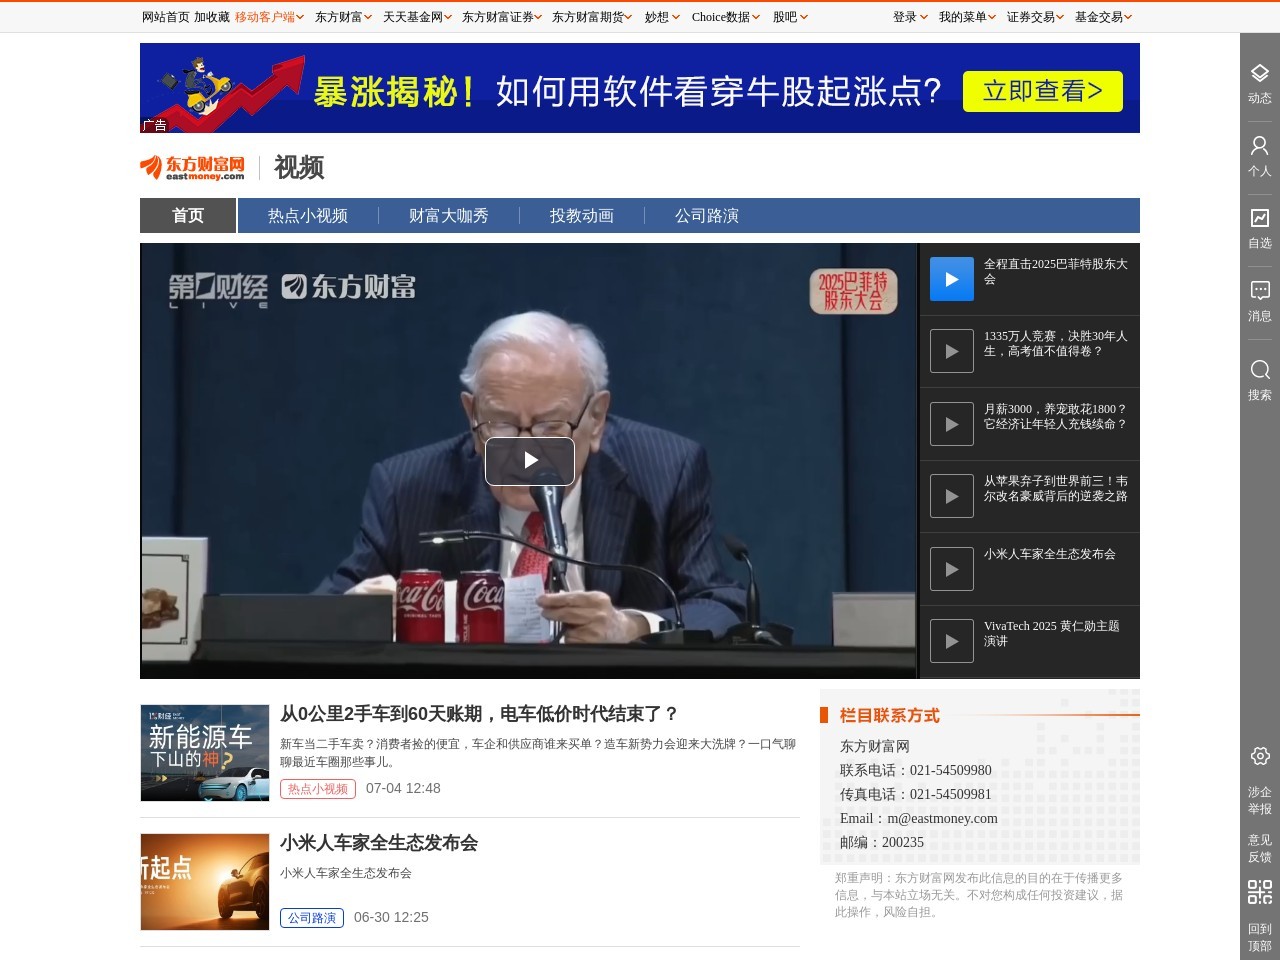Screen dimensions: 1280x960
Task: Switch to 公司路演 tab
Action: tap(707, 215)
